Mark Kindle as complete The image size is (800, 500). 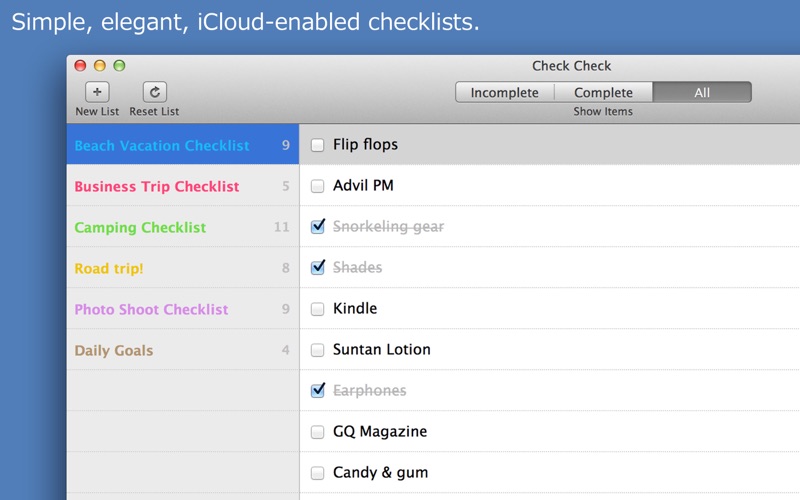tap(317, 309)
